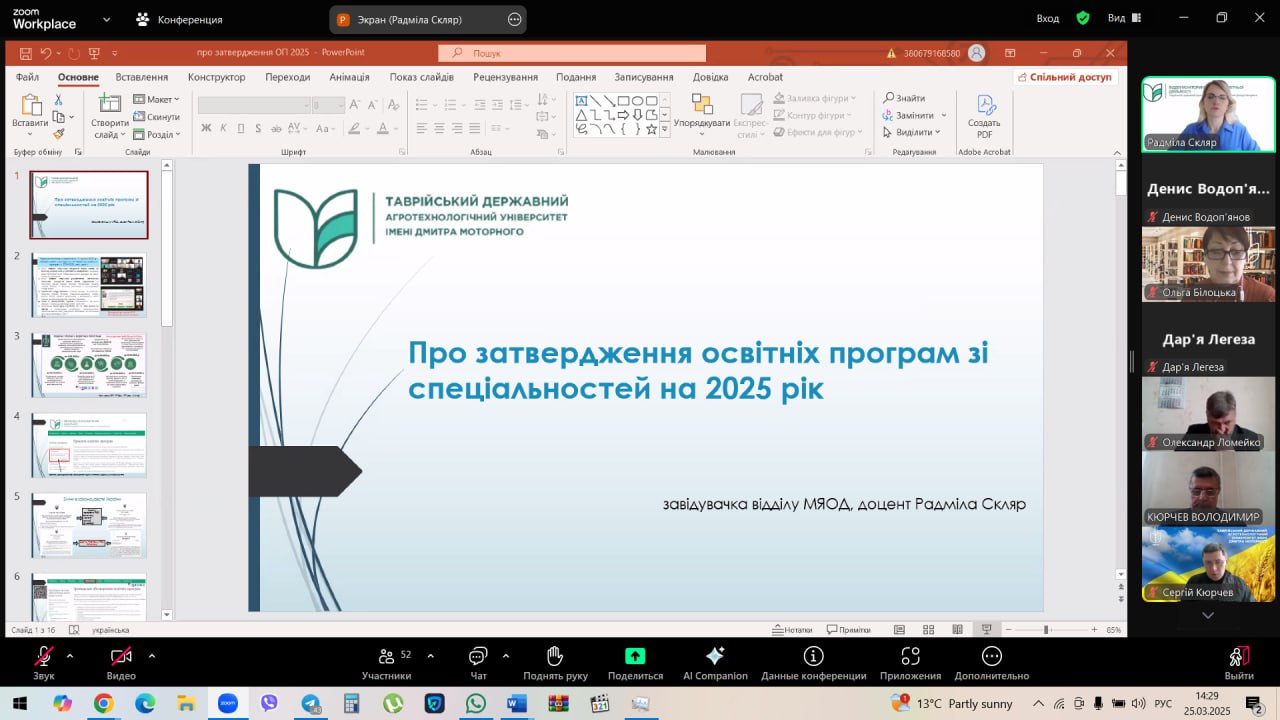1280x720 pixels.
Task: Click the More options ellipsis icon
Action: point(991,656)
